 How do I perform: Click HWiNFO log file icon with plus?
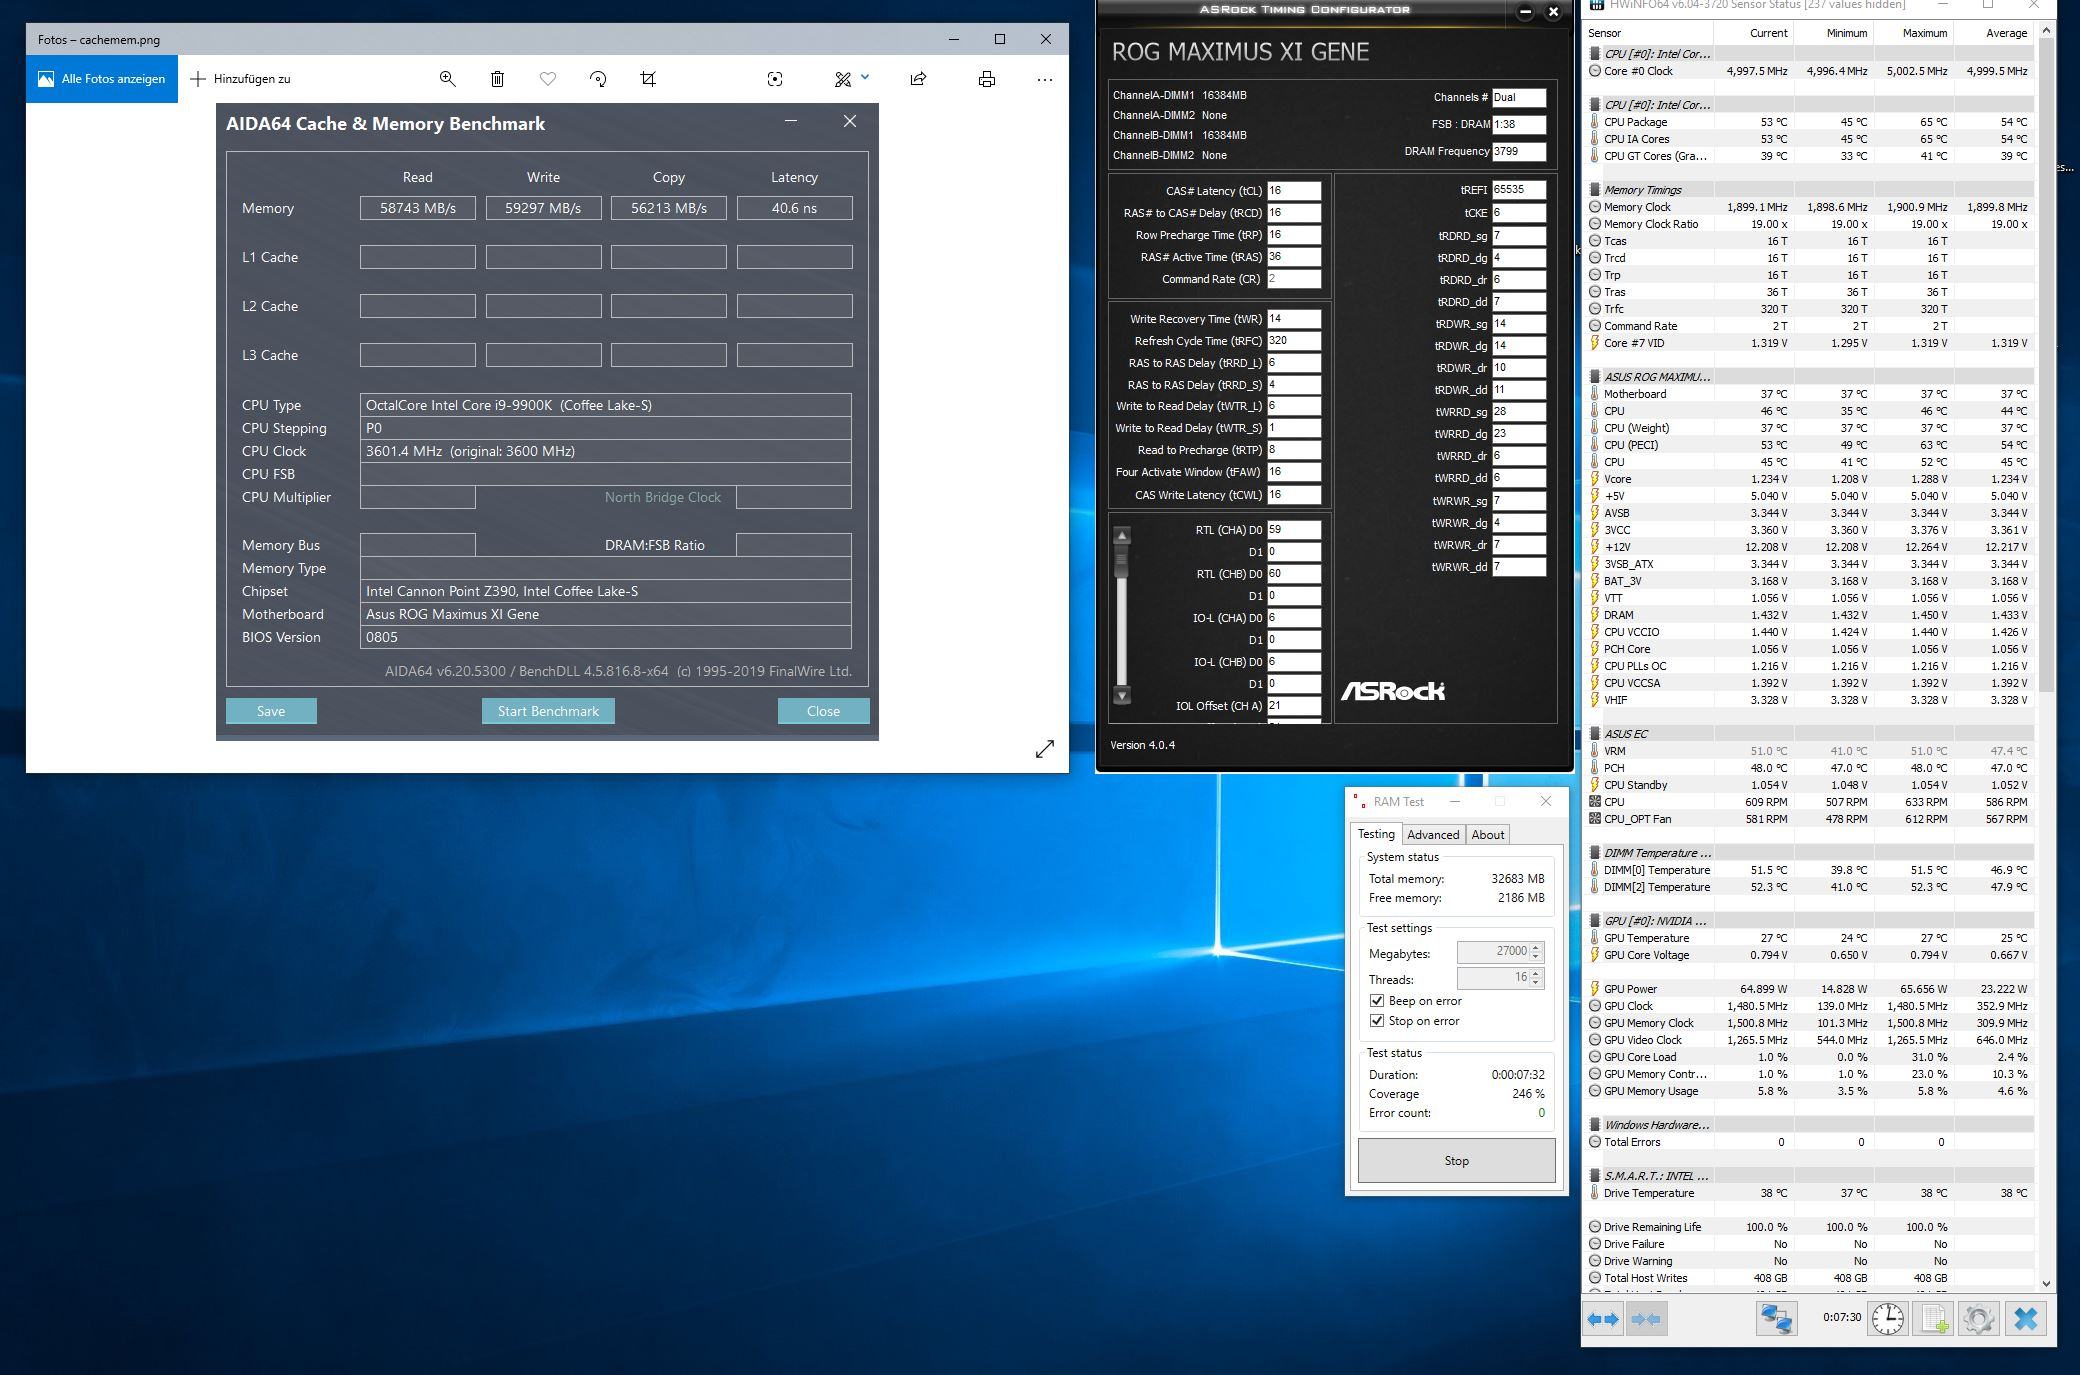pos(1933,1319)
